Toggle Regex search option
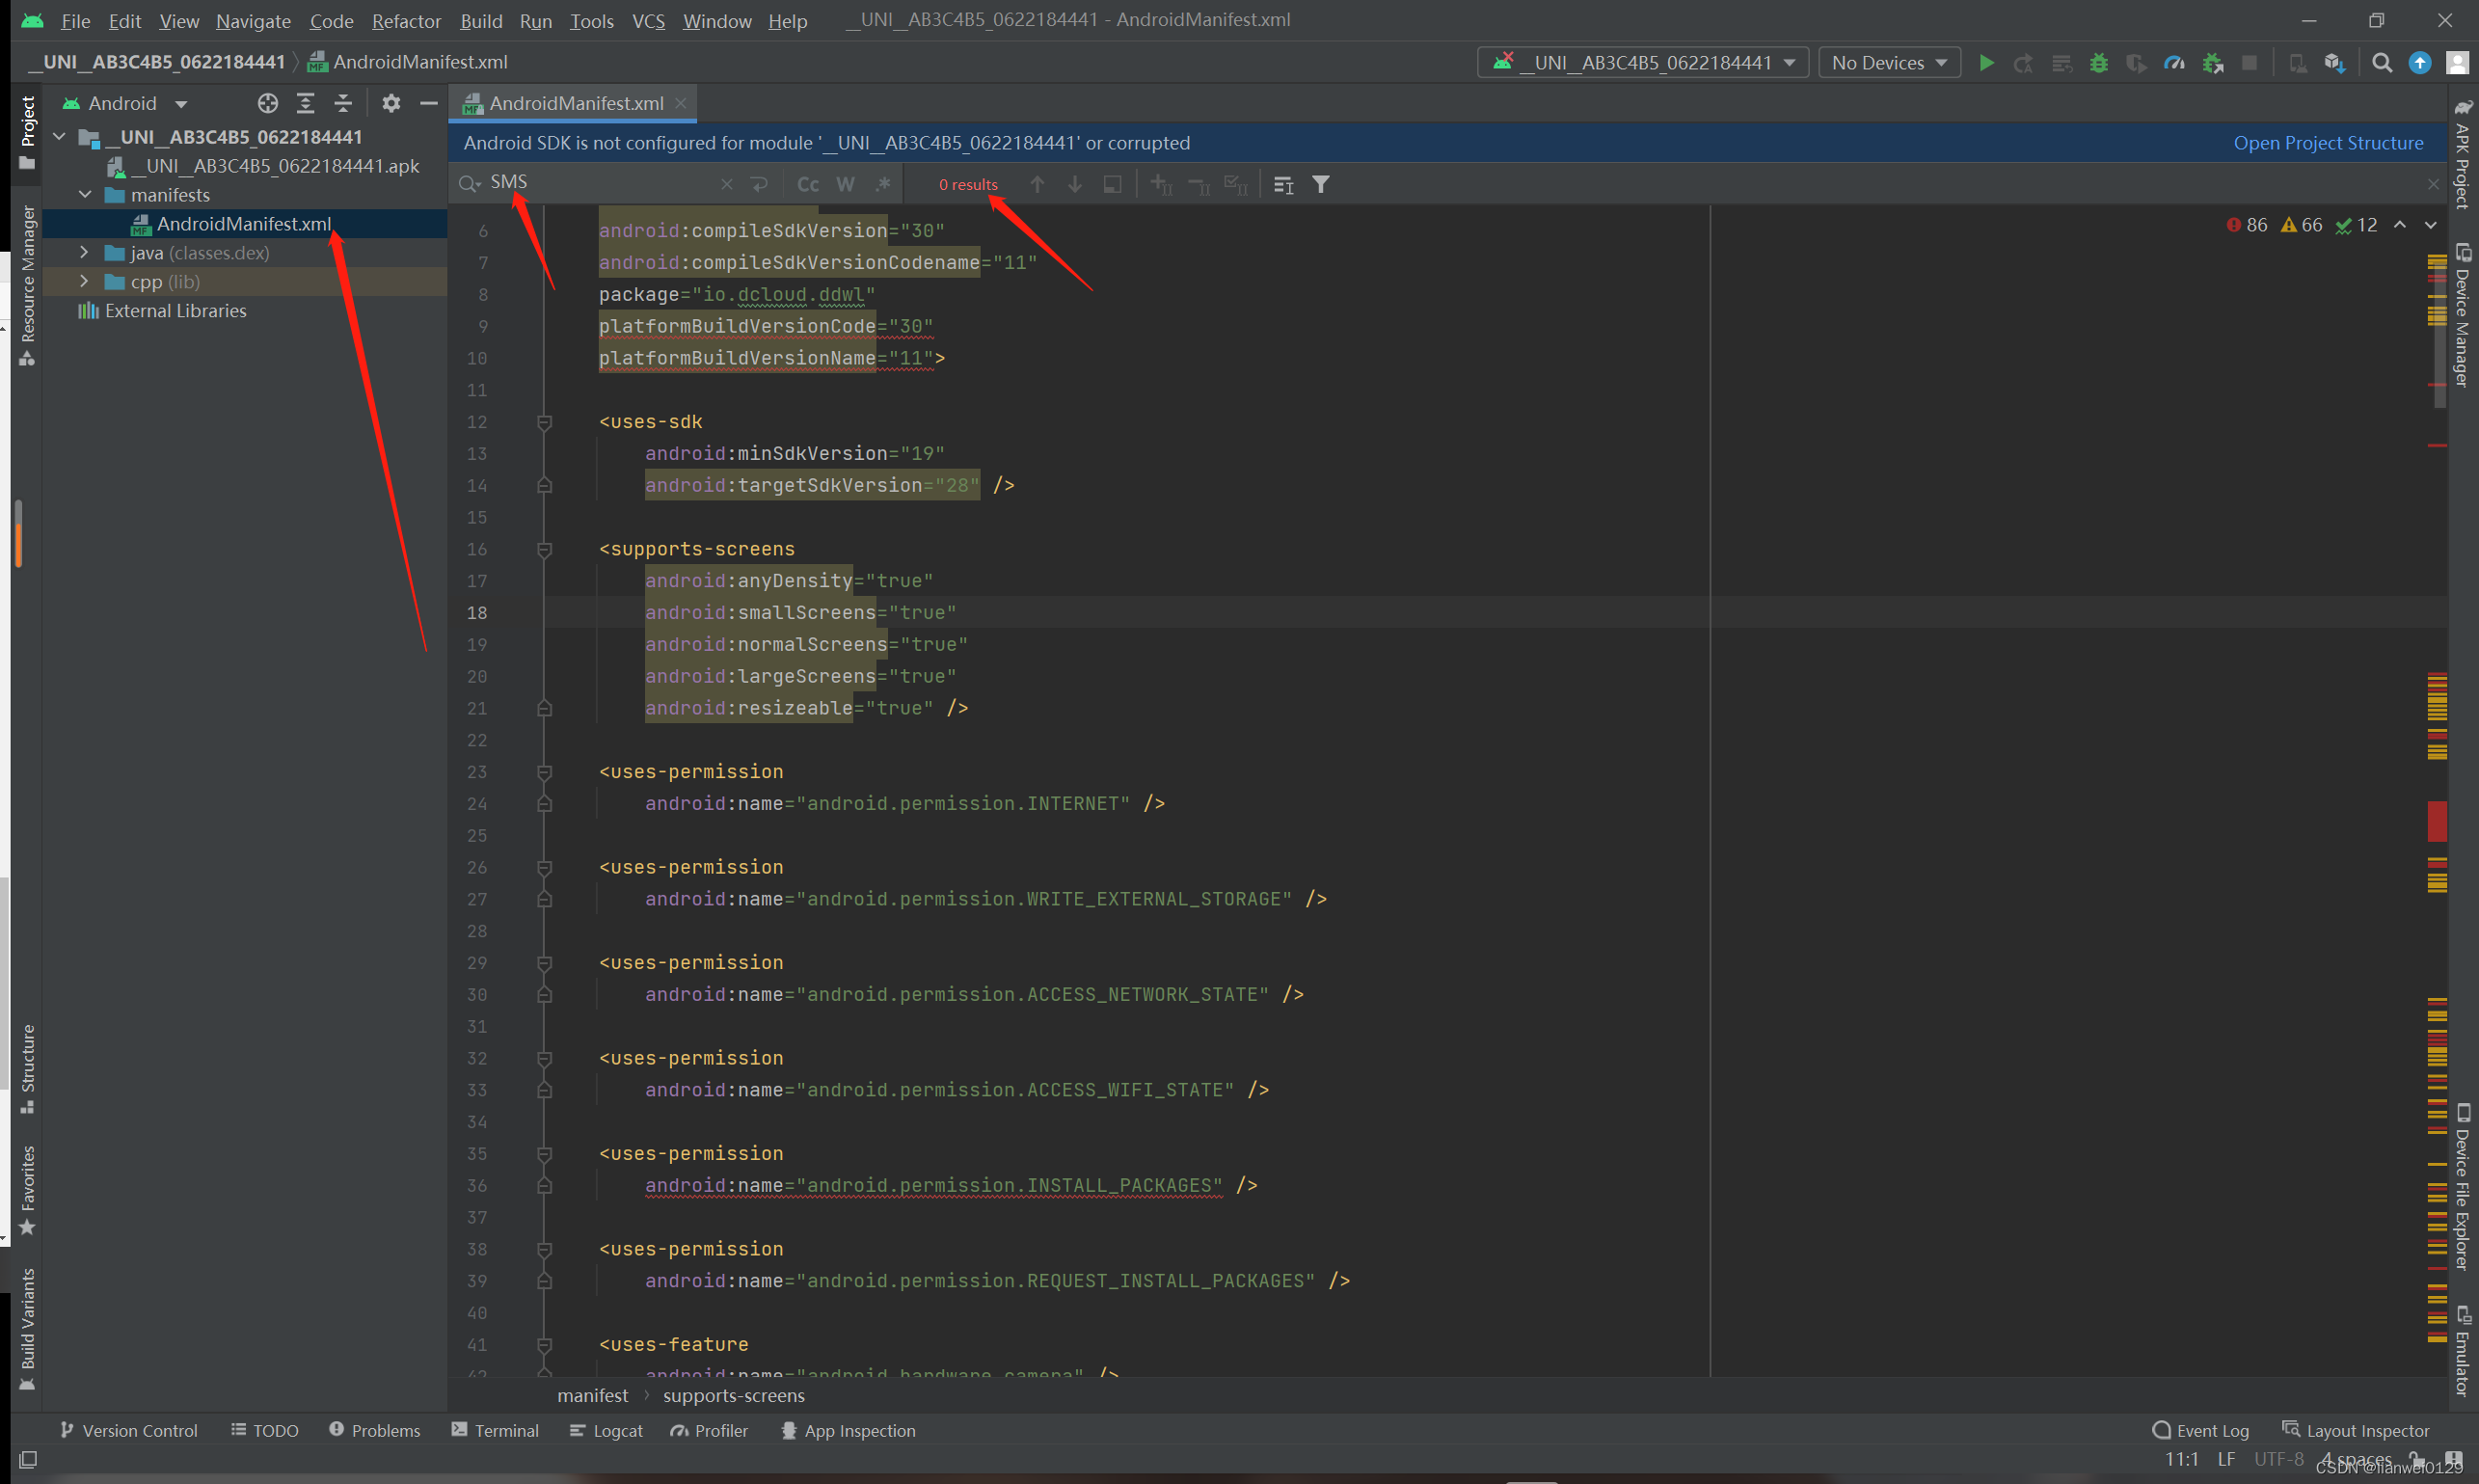The width and height of the screenshot is (2479, 1484). coord(882,184)
